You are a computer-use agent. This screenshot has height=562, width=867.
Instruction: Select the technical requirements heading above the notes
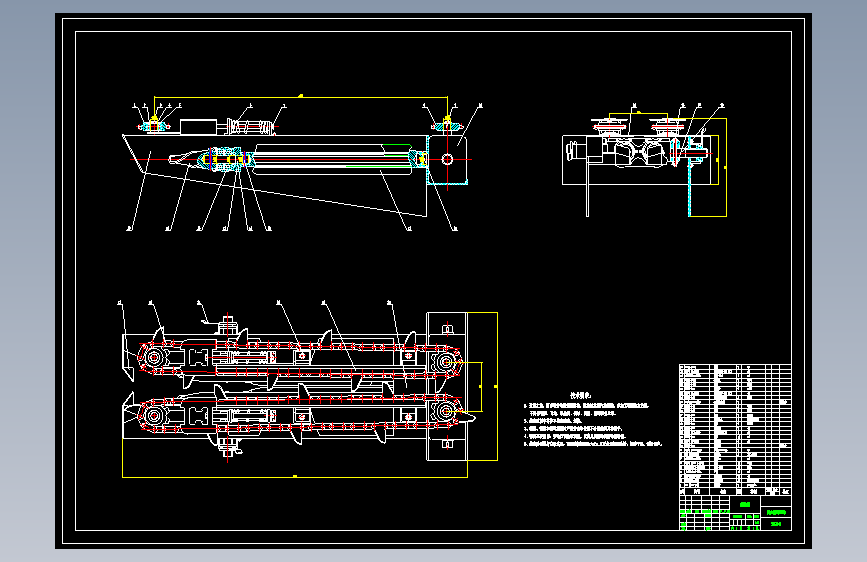pyautogui.click(x=580, y=395)
